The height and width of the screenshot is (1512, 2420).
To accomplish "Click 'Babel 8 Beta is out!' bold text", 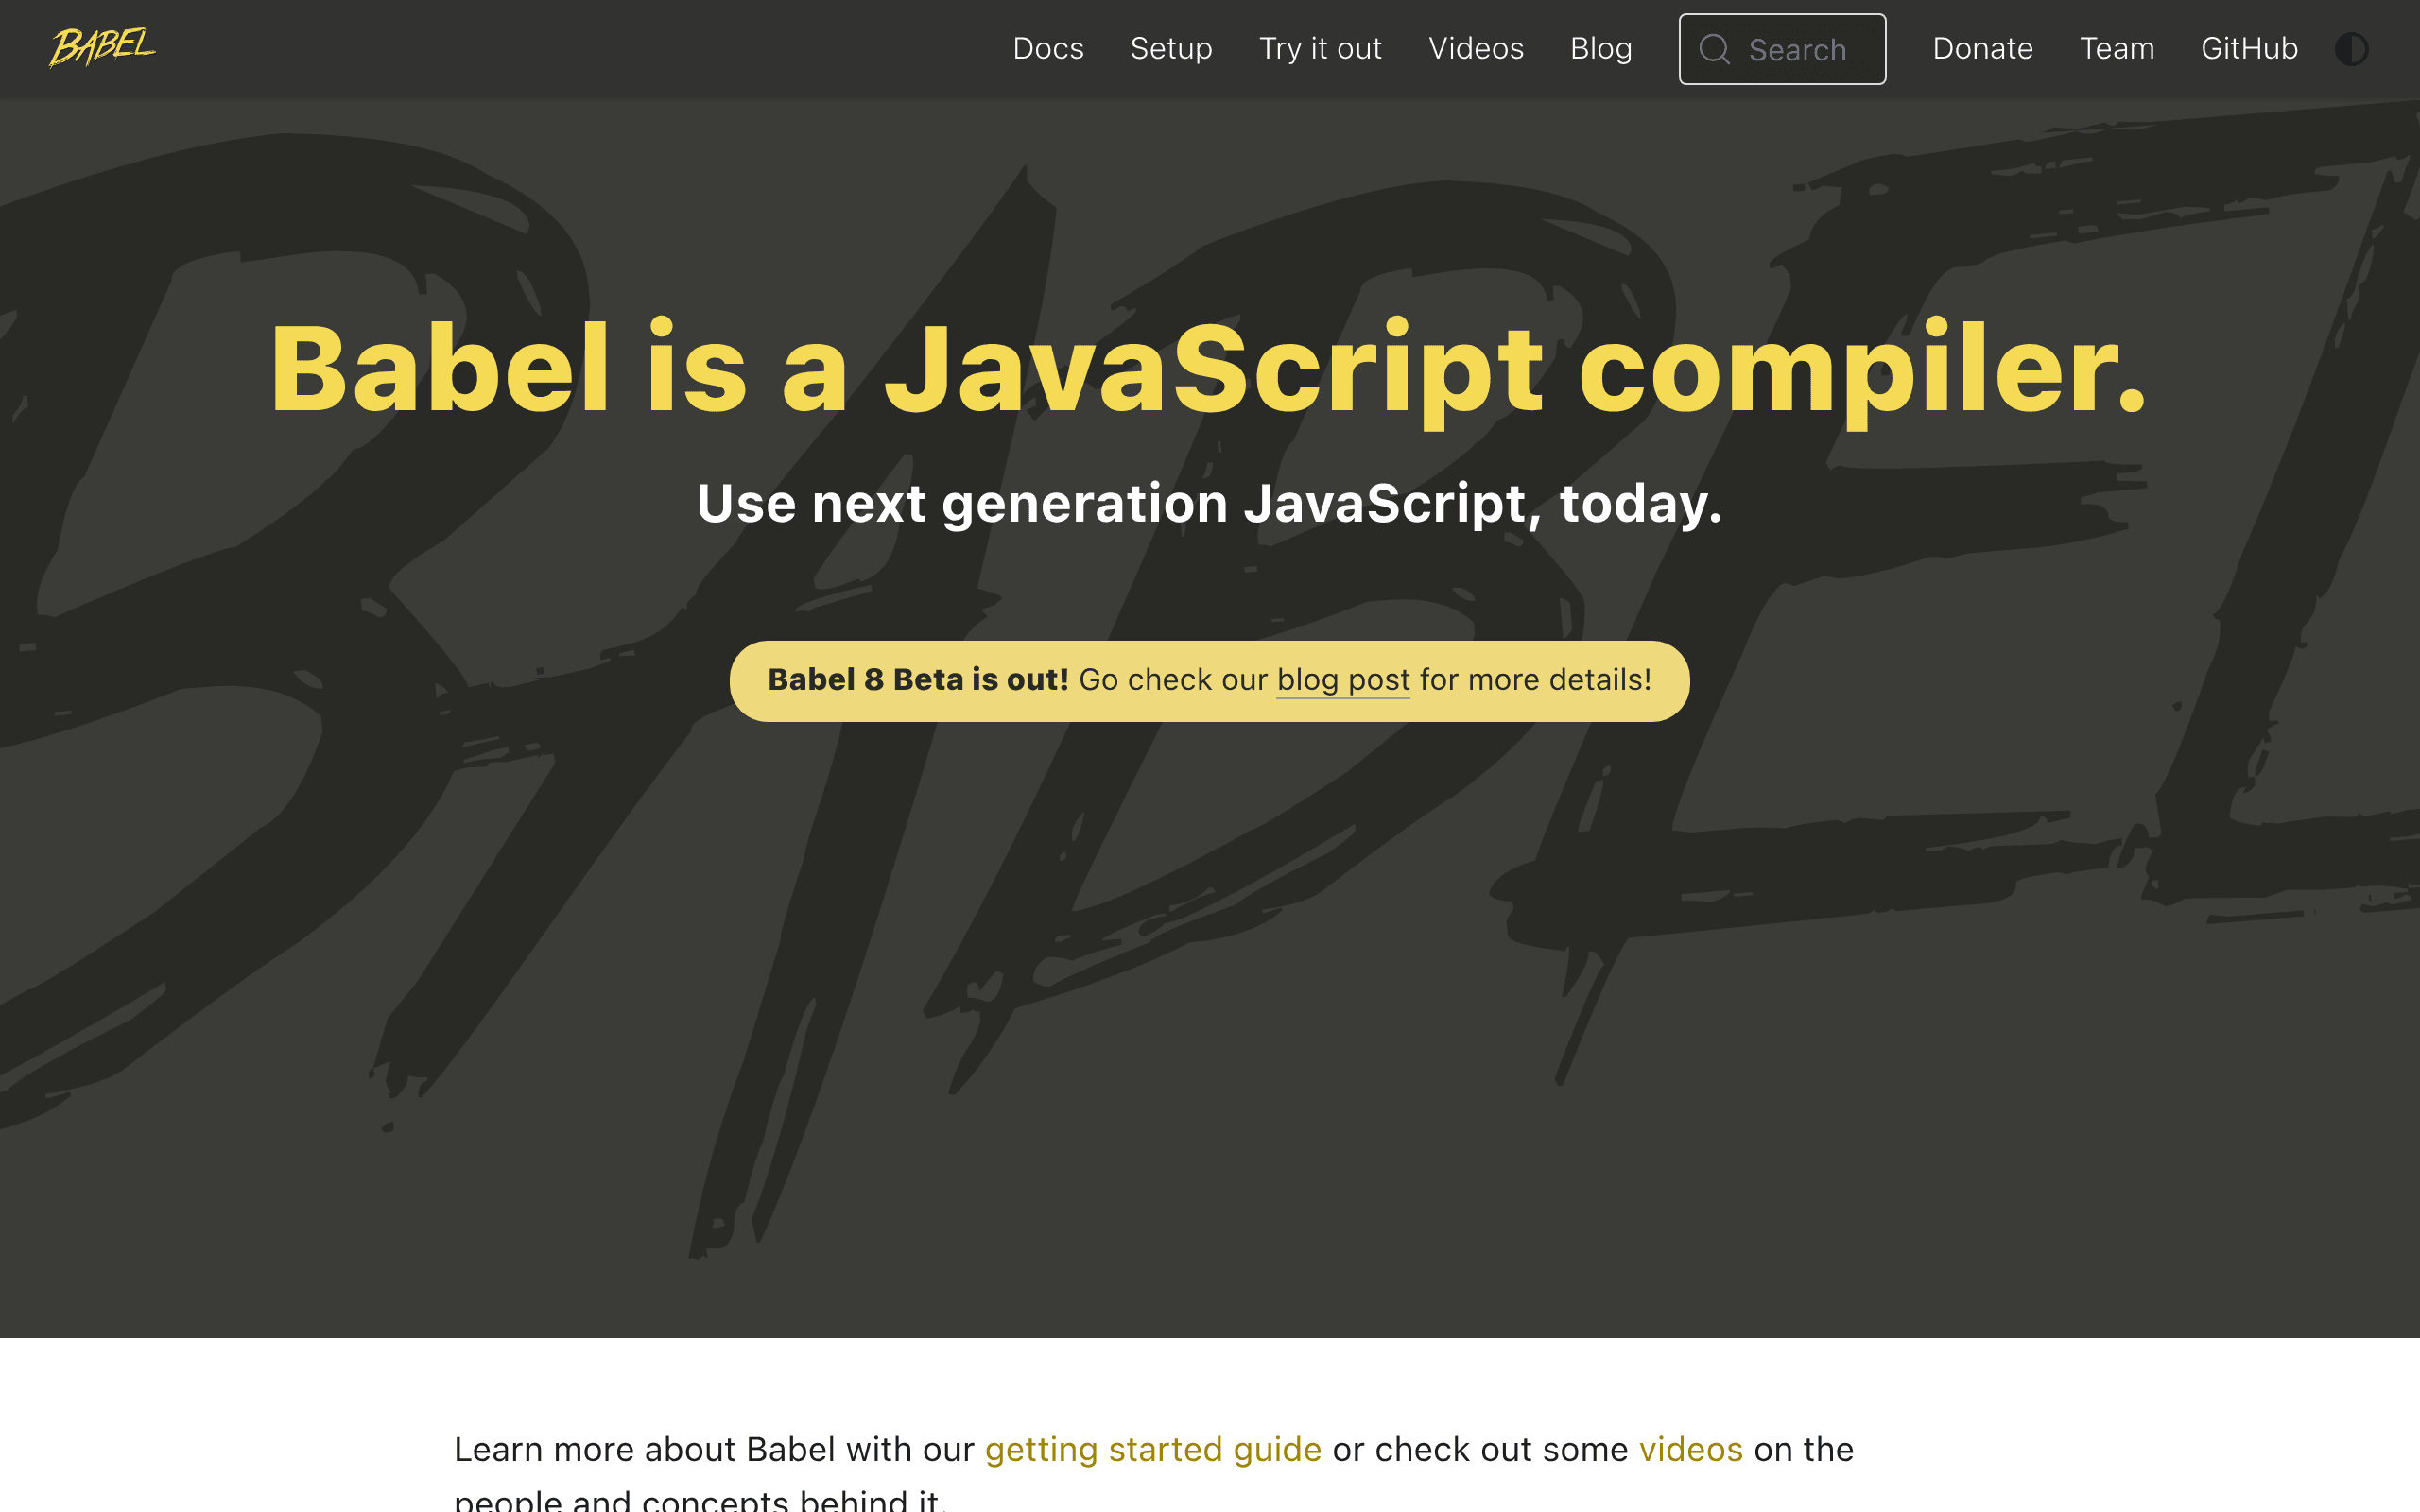I will coord(918,680).
